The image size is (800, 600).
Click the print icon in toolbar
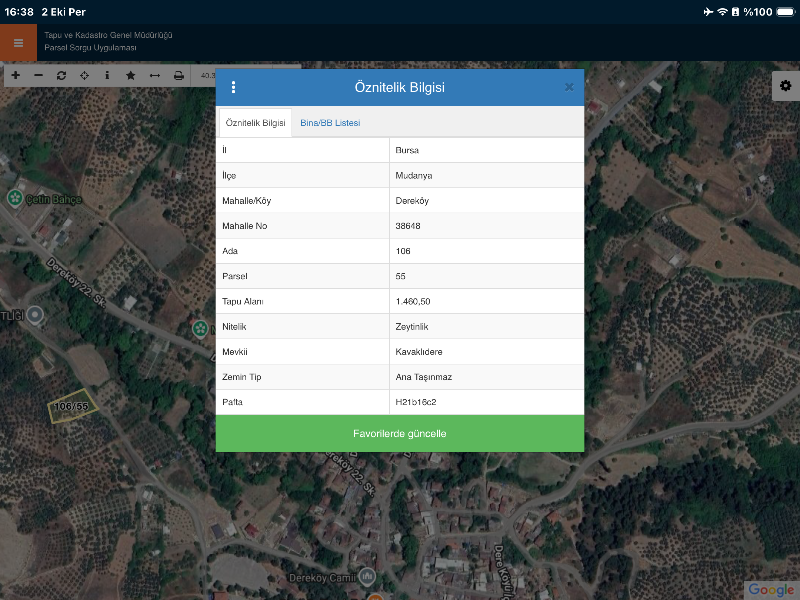[178, 75]
